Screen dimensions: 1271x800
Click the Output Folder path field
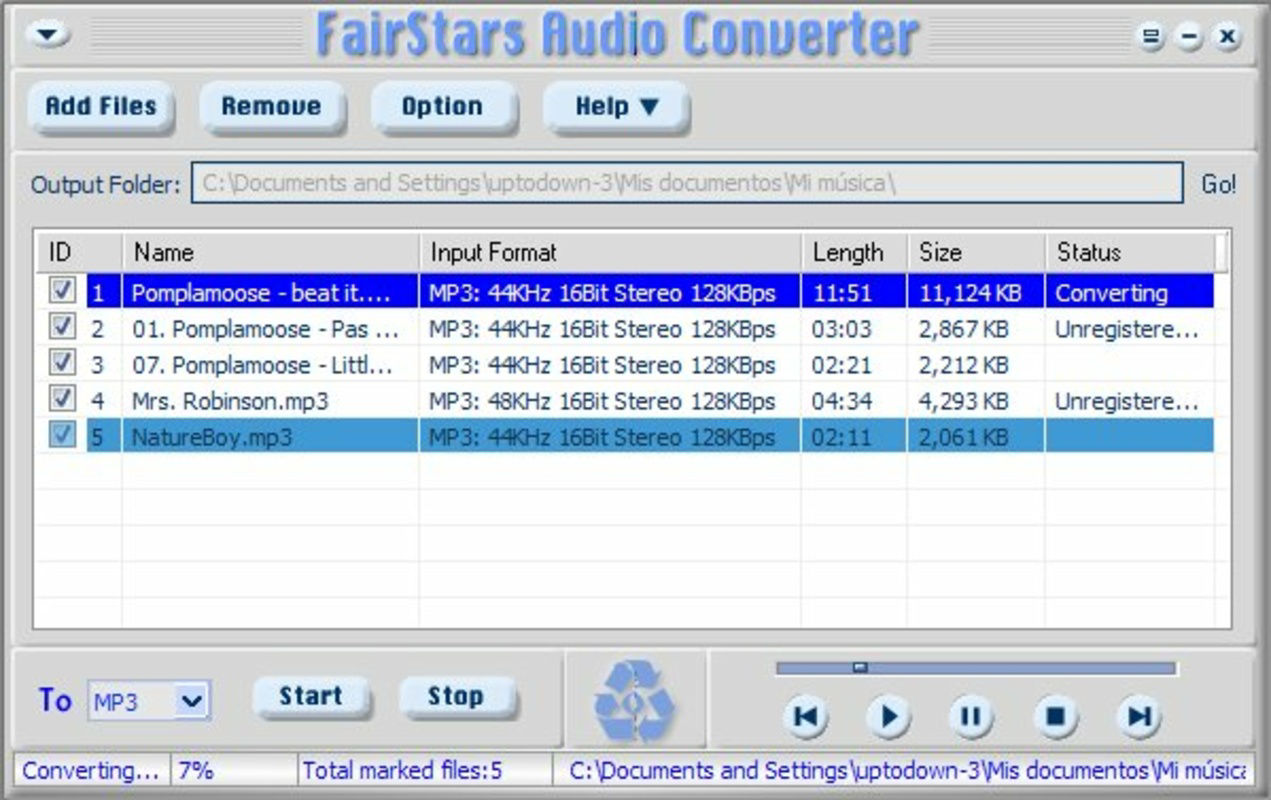[x=687, y=183]
